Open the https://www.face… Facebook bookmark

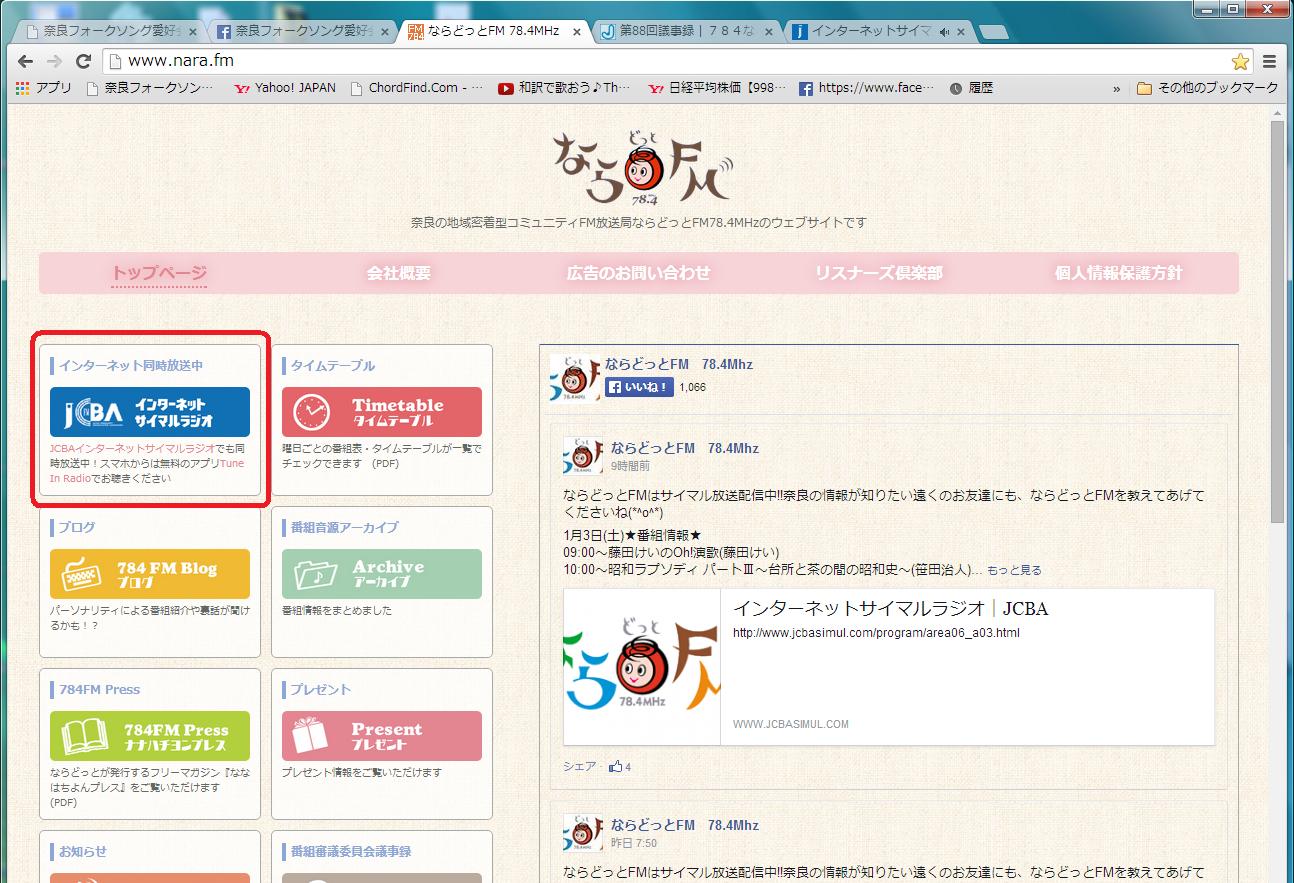(867, 88)
